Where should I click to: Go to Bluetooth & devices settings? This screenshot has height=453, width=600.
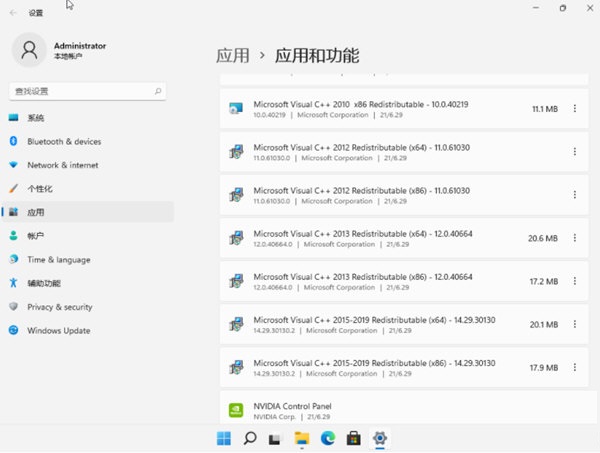[64, 142]
